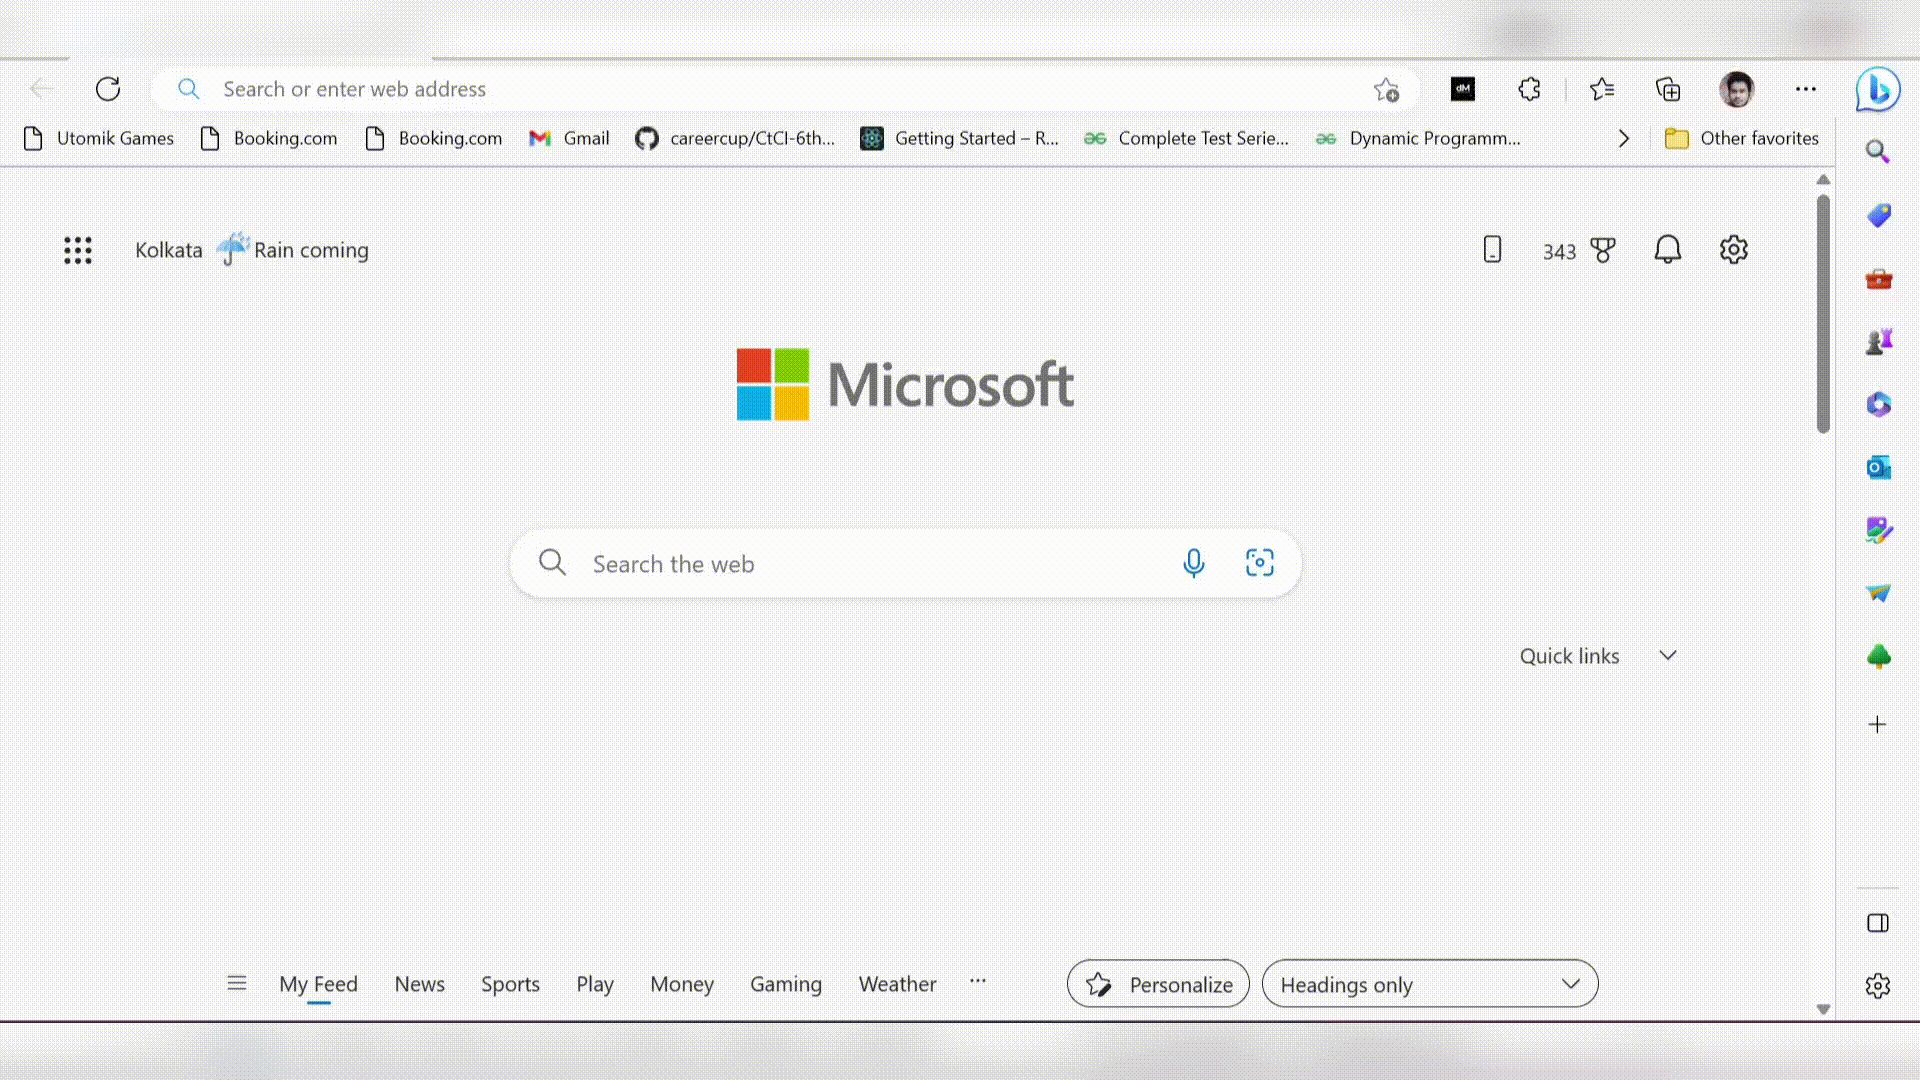This screenshot has height=1080, width=1920.
Task: Click the Personalize button
Action: (x=1158, y=984)
